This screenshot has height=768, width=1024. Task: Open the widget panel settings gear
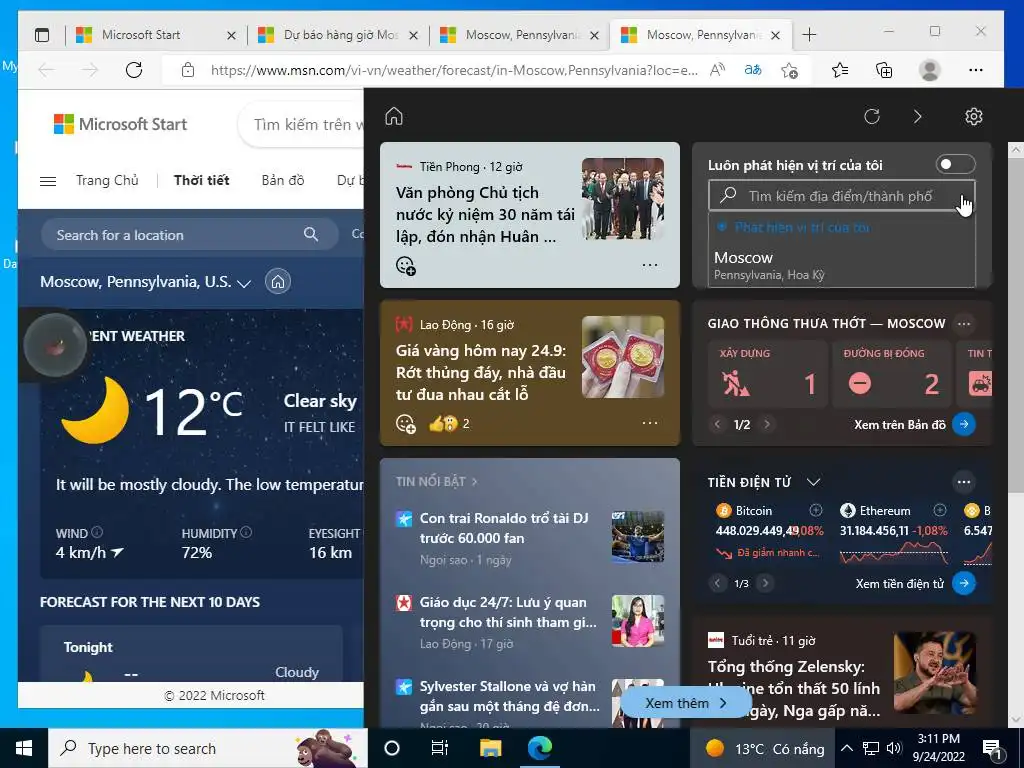[974, 116]
